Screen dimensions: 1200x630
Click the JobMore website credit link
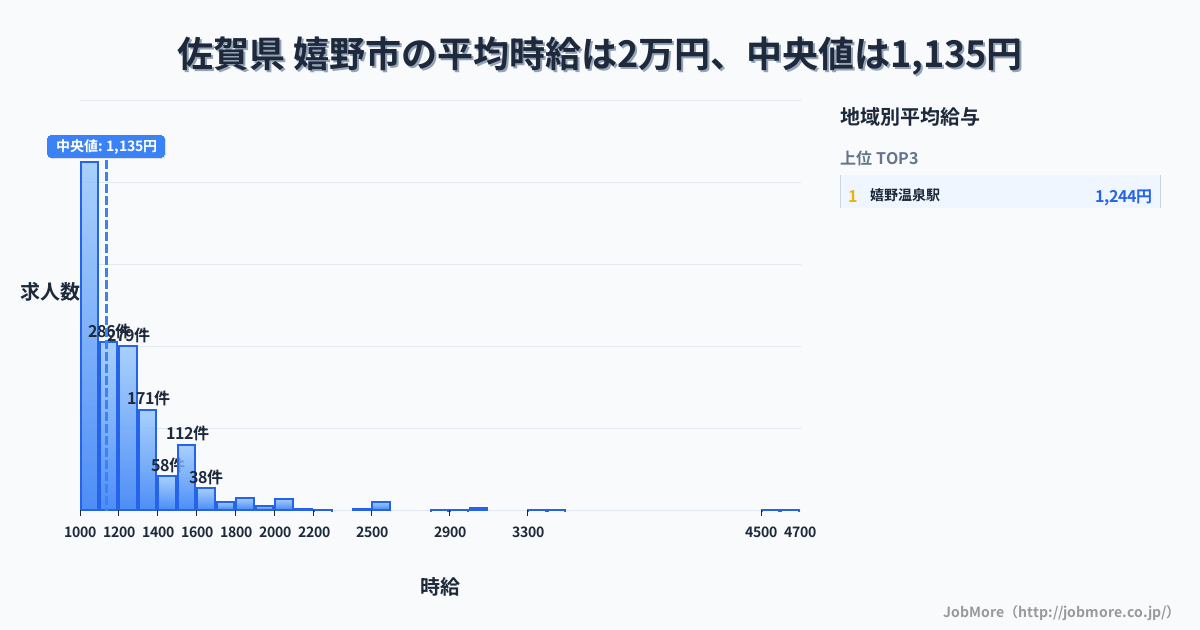pos(1058,611)
